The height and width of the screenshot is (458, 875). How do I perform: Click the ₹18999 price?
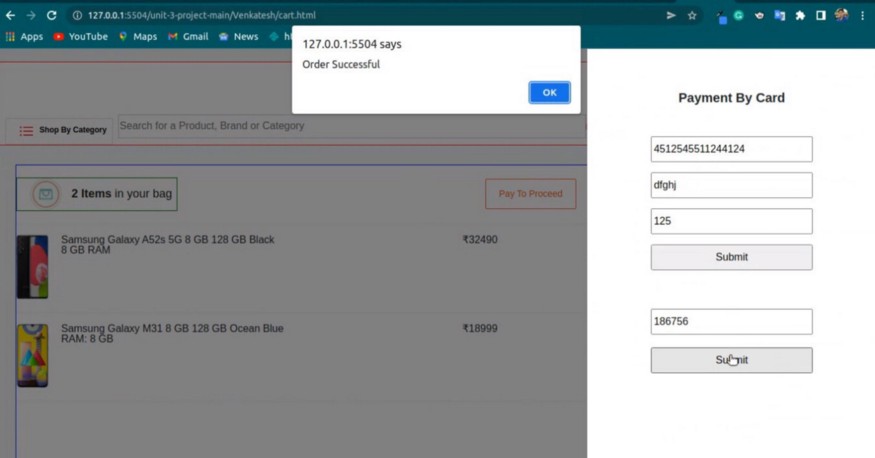480,328
